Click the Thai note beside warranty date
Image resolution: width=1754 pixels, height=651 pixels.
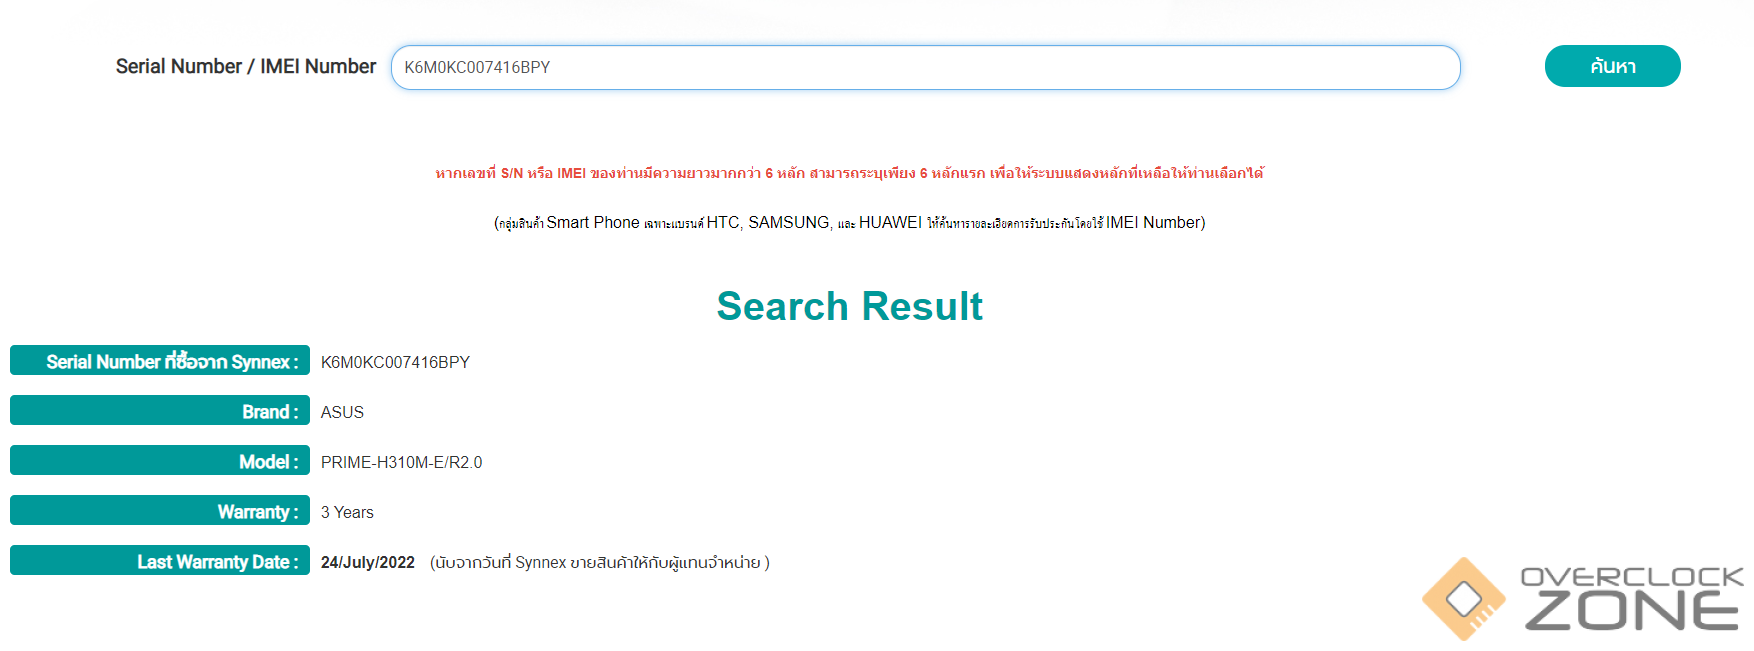pyautogui.click(x=599, y=562)
